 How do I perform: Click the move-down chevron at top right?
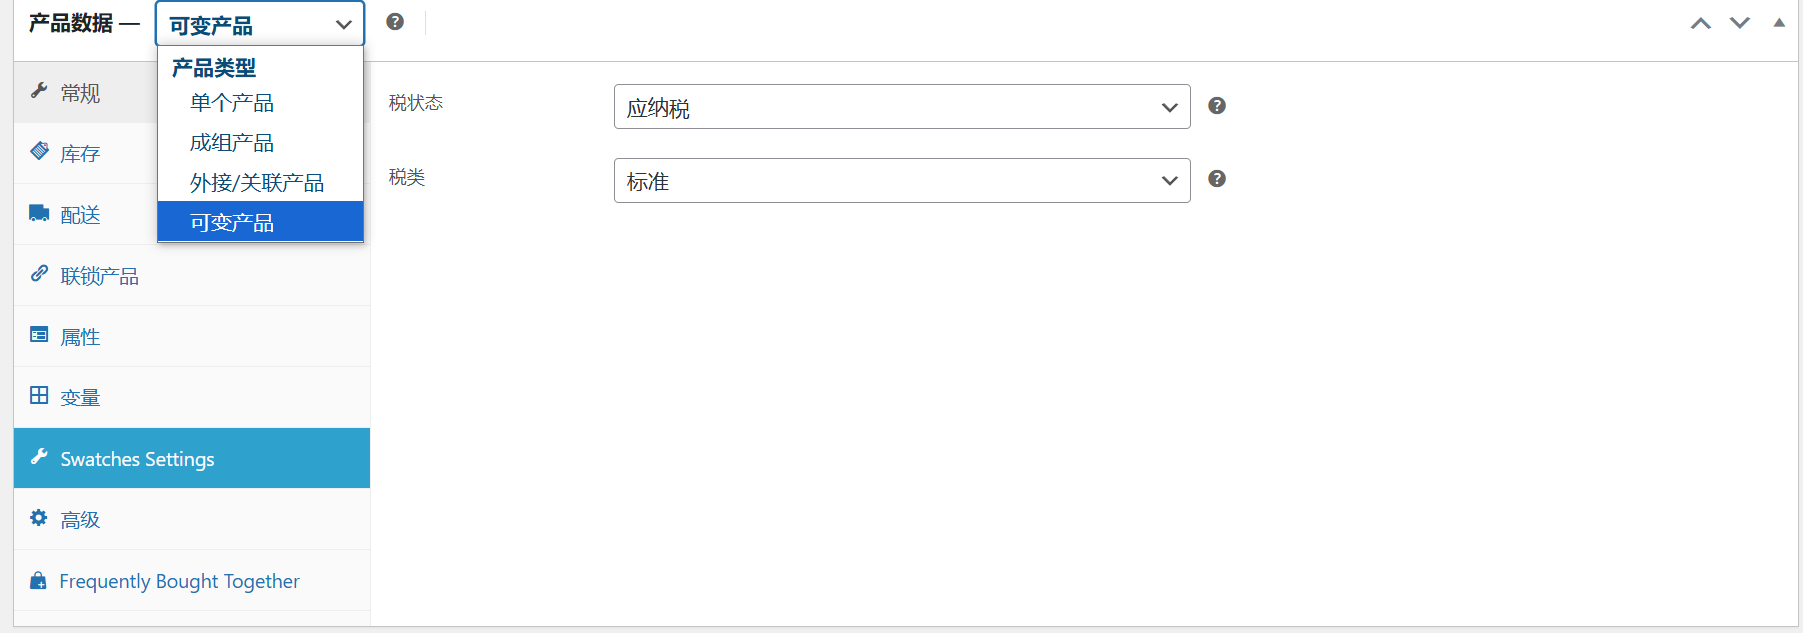[x=1740, y=21]
